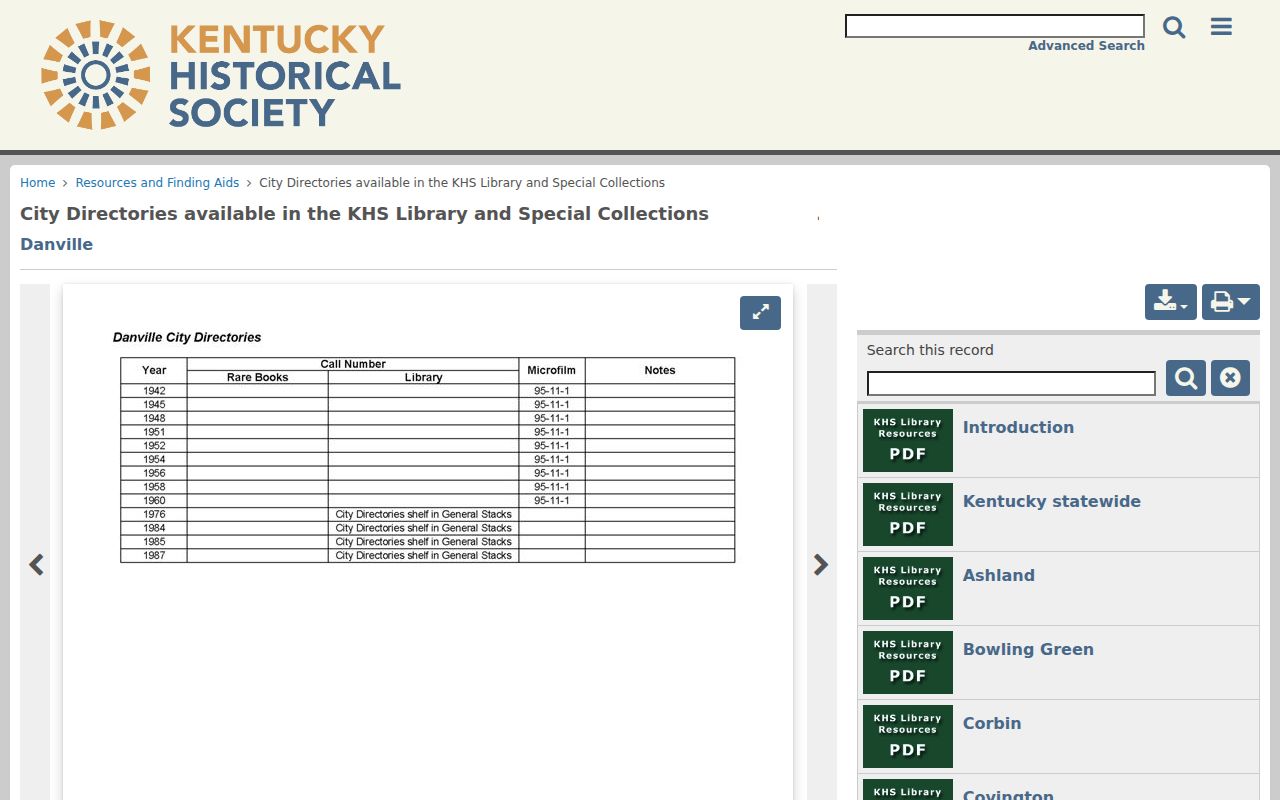
Task: Open the hamburger main menu
Action: click(x=1221, y=27)
